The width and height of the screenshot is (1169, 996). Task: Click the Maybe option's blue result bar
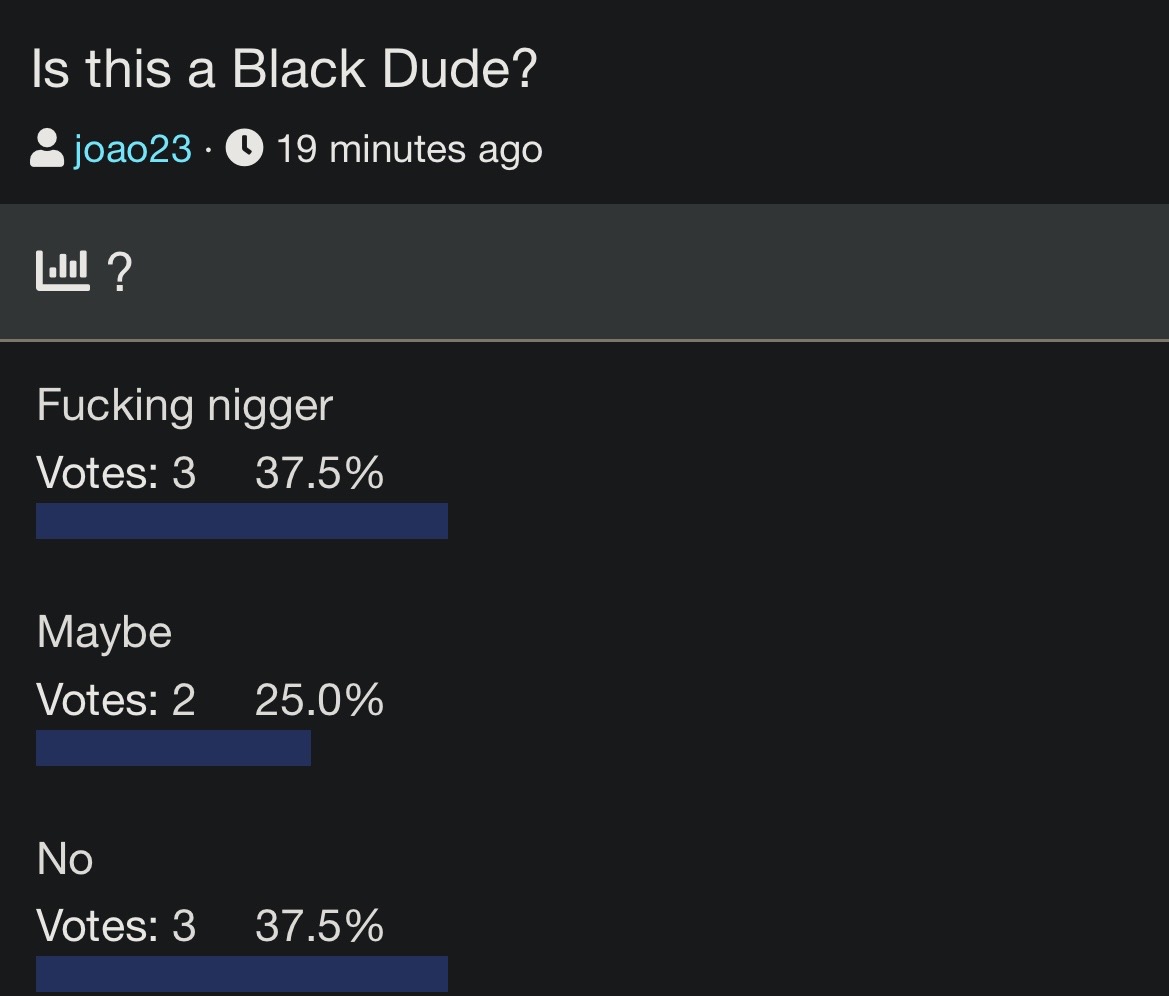tap(173, 748)
